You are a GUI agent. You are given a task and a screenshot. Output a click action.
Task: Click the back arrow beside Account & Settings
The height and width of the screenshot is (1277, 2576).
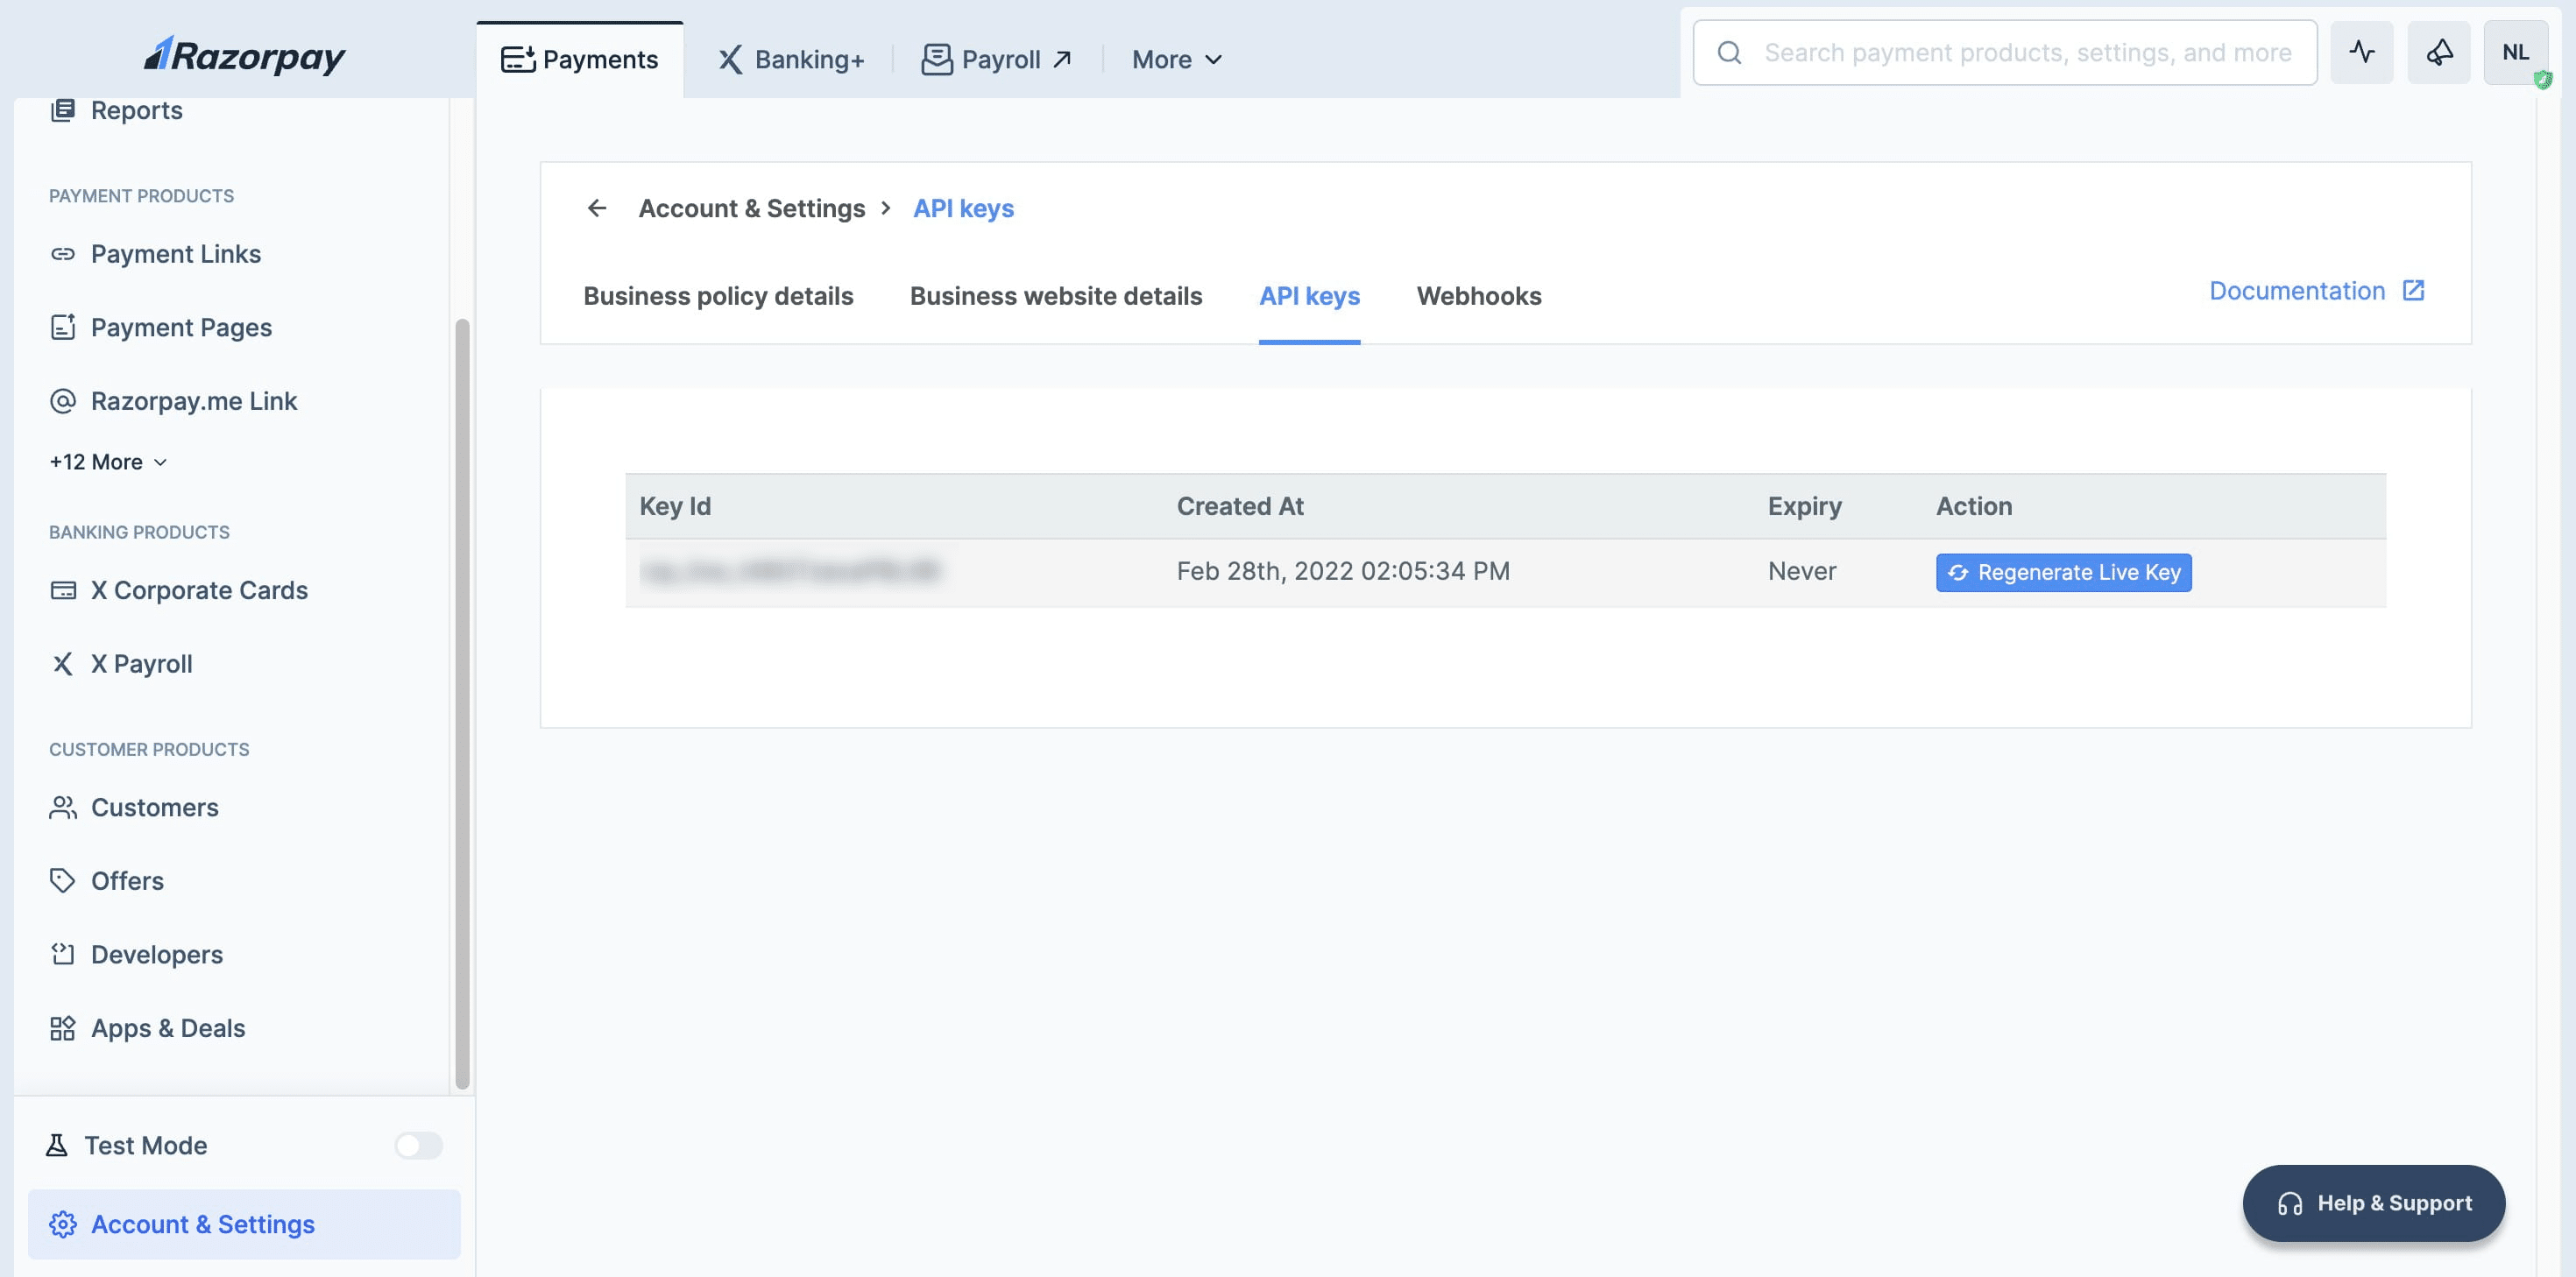click(x=597, y=208)
